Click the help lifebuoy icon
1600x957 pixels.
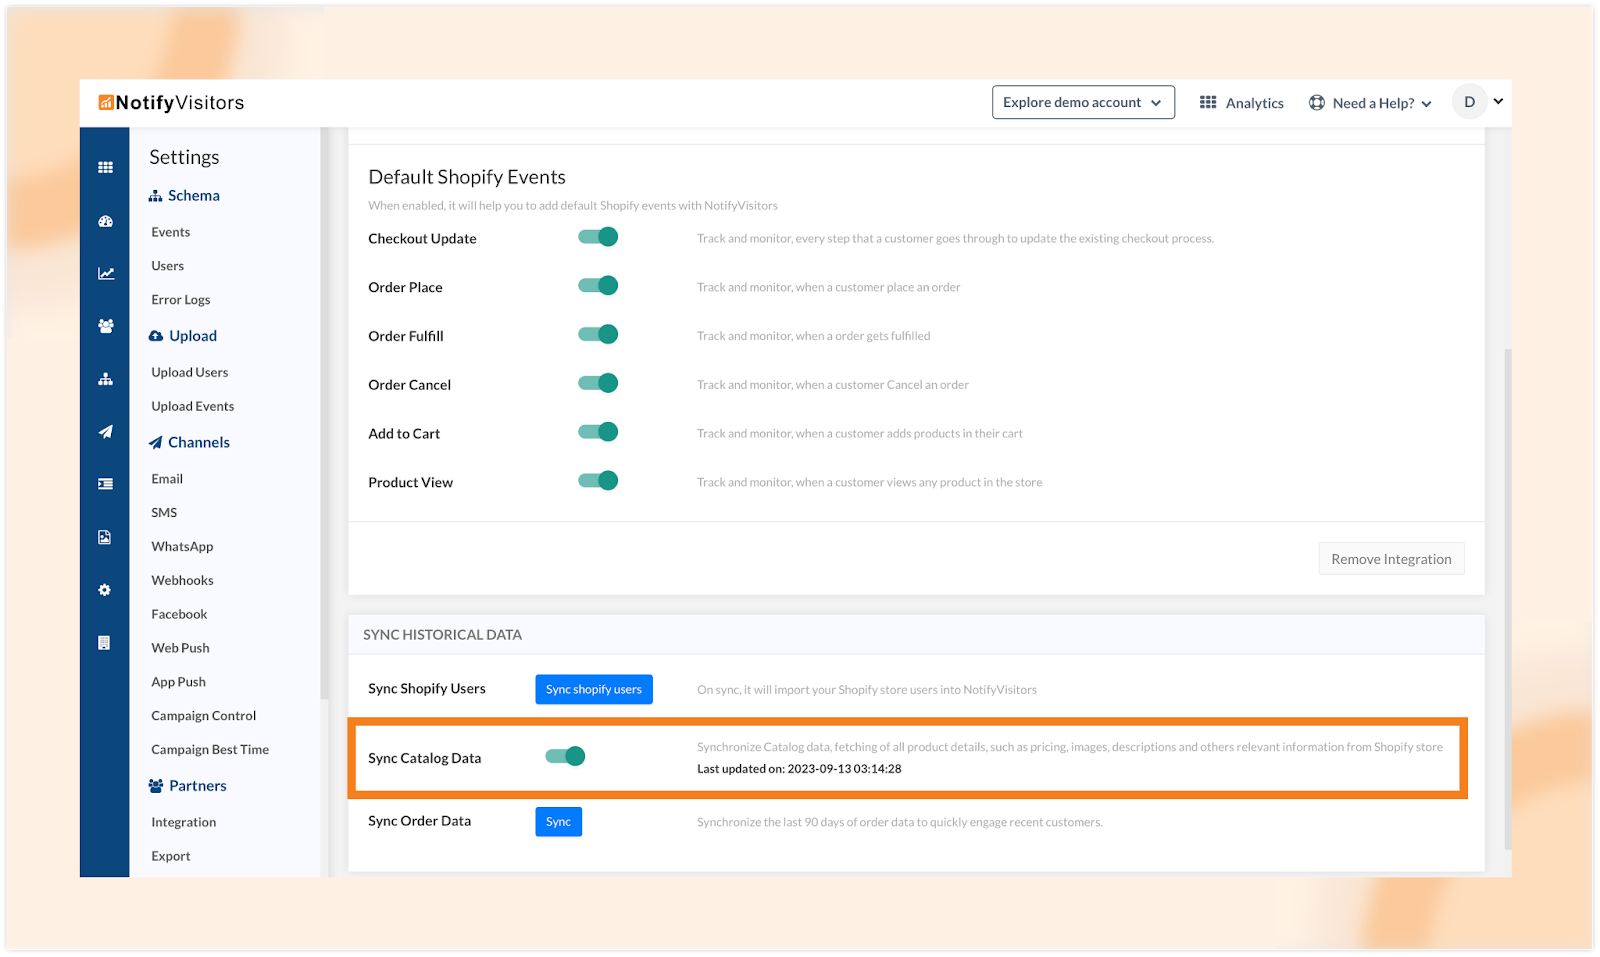click(x=1317, y=103)
